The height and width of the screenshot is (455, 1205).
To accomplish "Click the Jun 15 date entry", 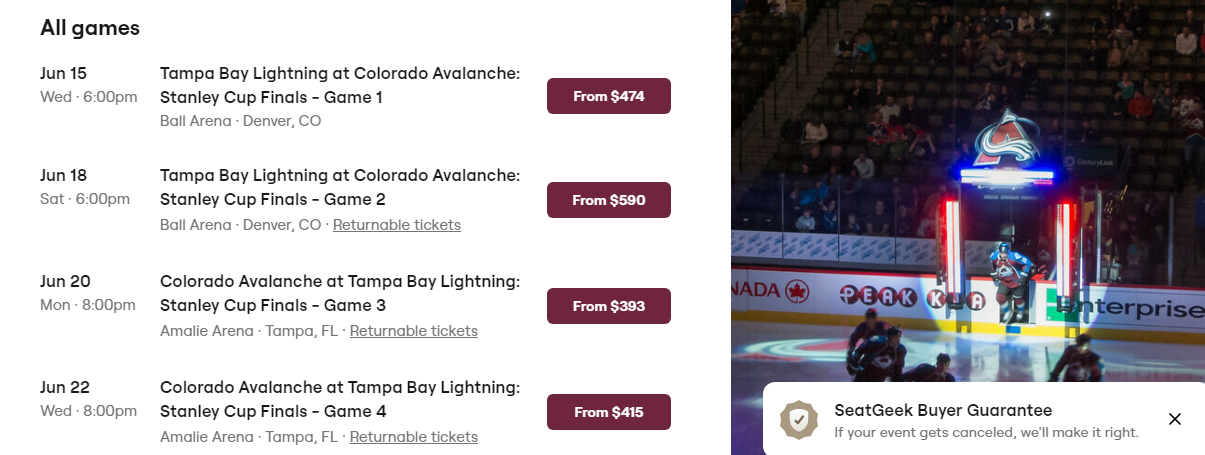I will tap(64, 73).
